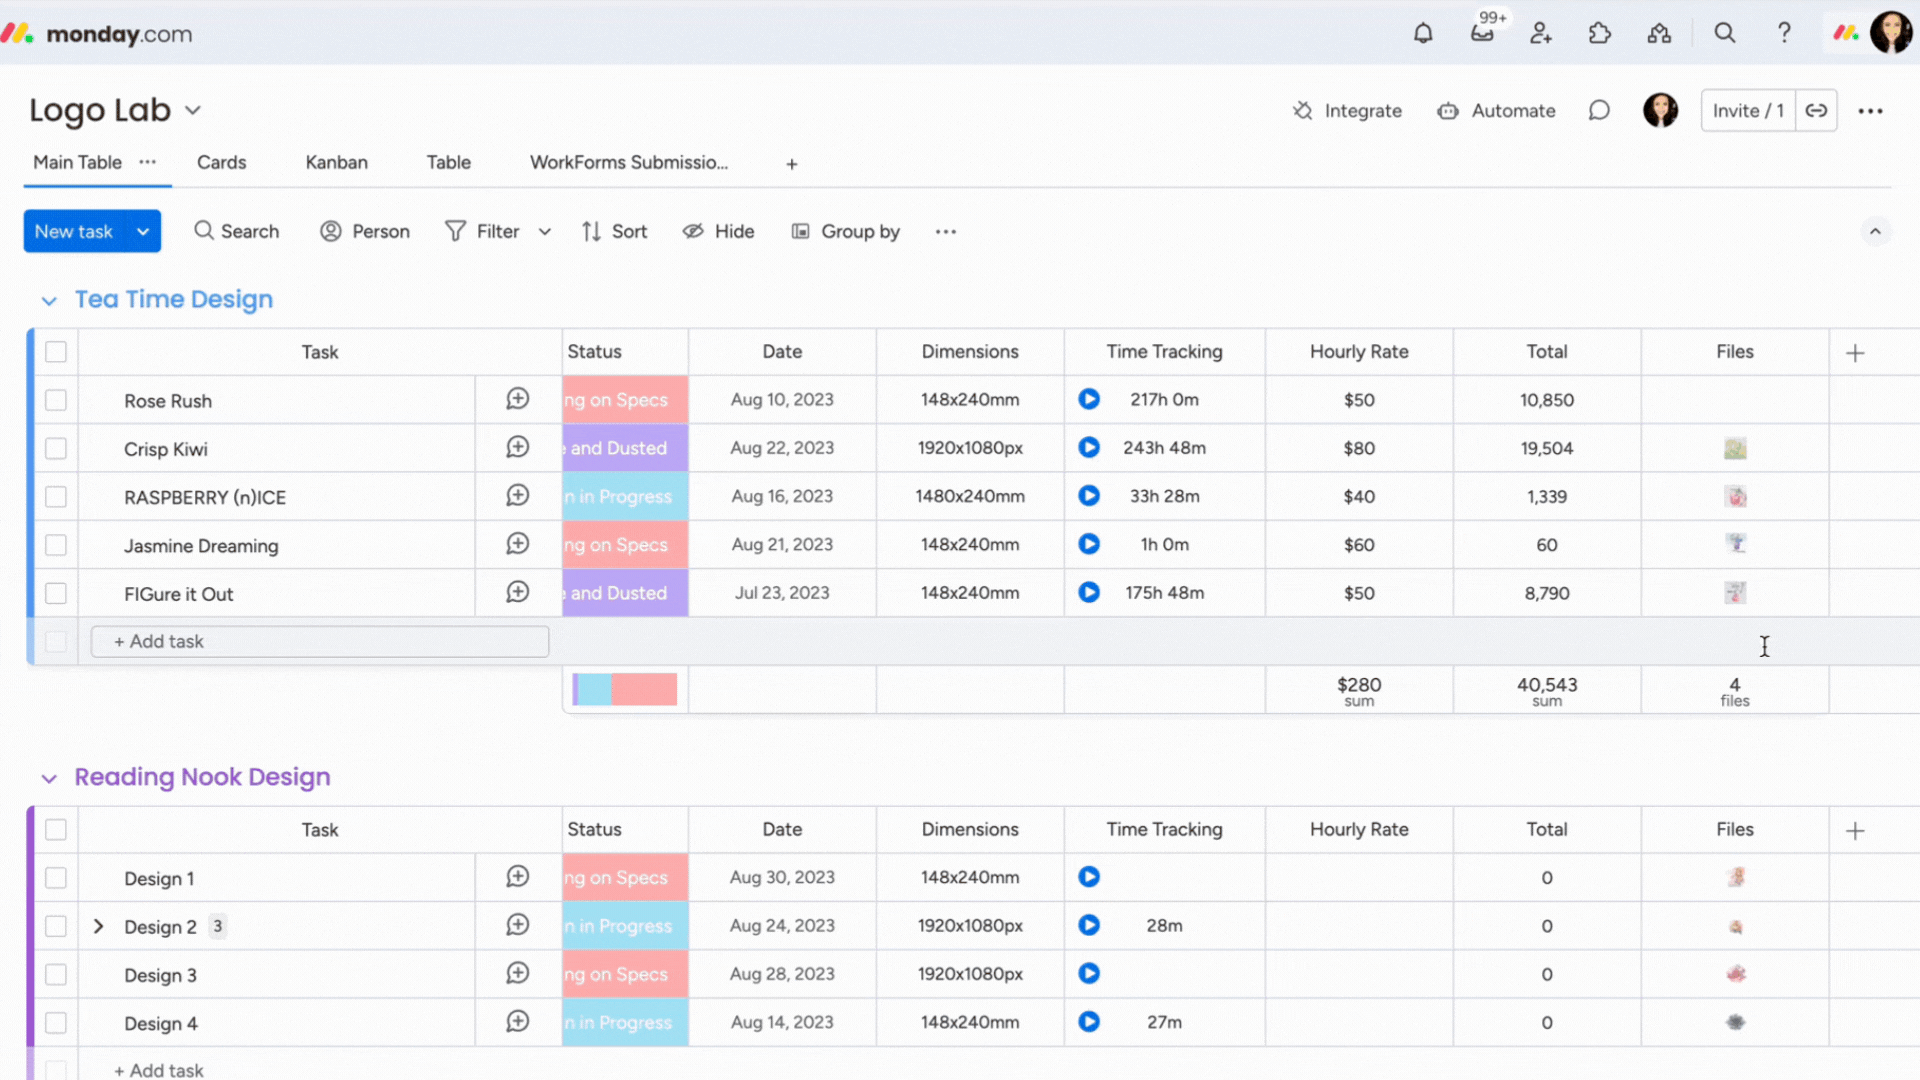Screen dimensions: 1920x1080
Task: Switch to the Table view tab
Action: [448, 162]
